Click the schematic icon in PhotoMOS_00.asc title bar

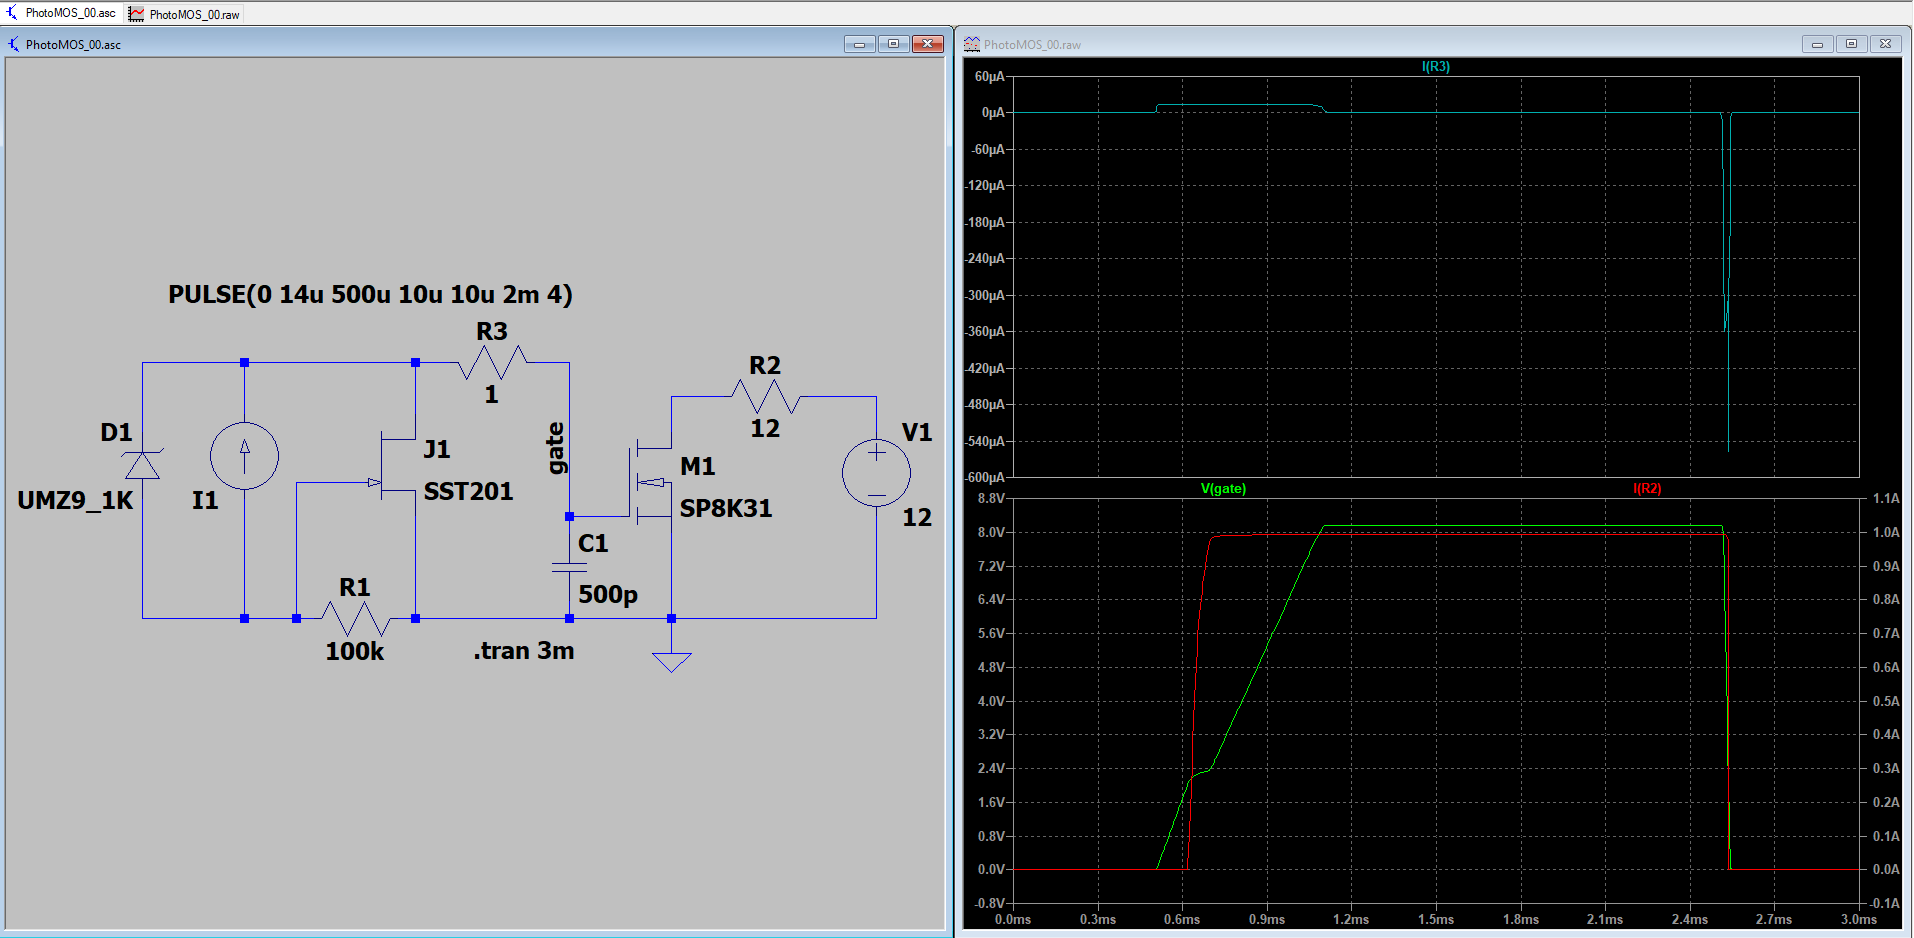14,44
